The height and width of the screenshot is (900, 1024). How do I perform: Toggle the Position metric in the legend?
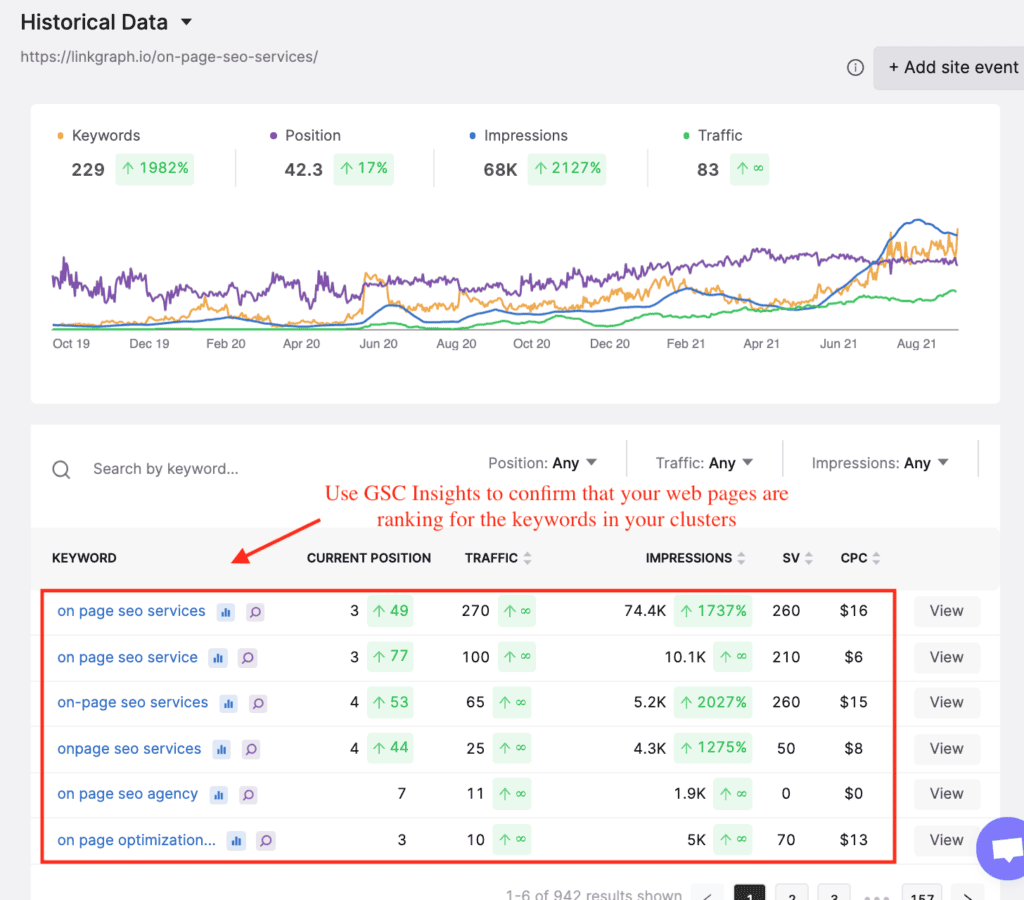point(310,135)
